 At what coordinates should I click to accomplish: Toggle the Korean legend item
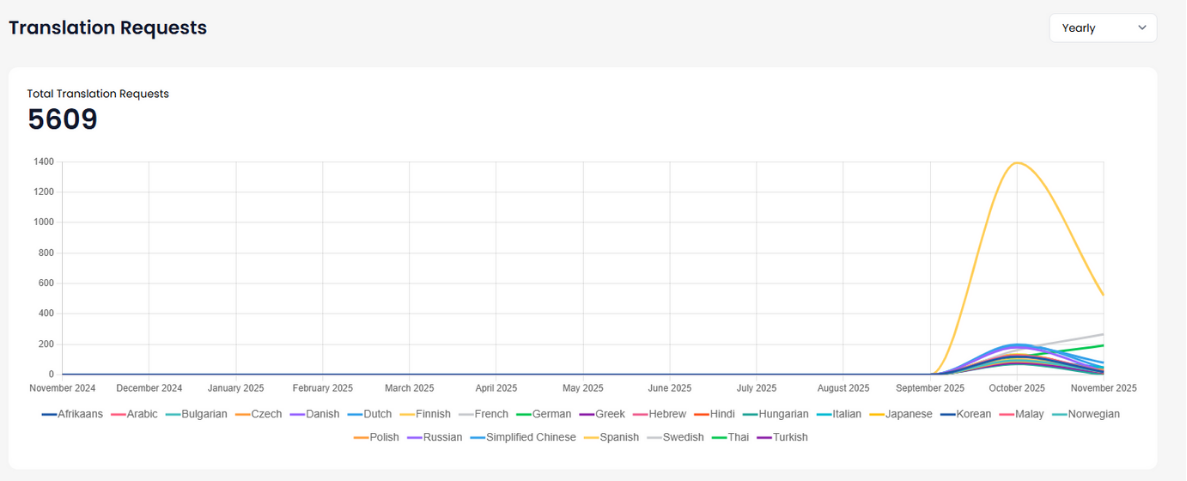966,414
